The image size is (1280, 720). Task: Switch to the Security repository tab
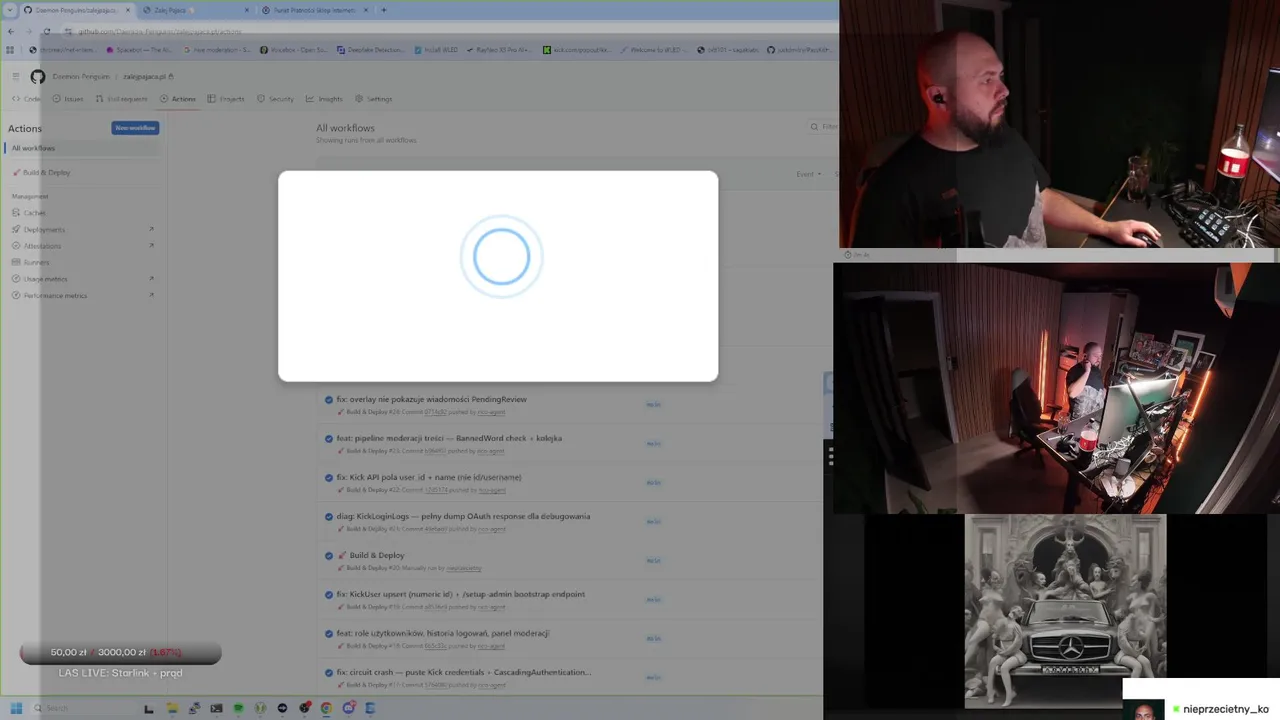click(x=275, y=99)
